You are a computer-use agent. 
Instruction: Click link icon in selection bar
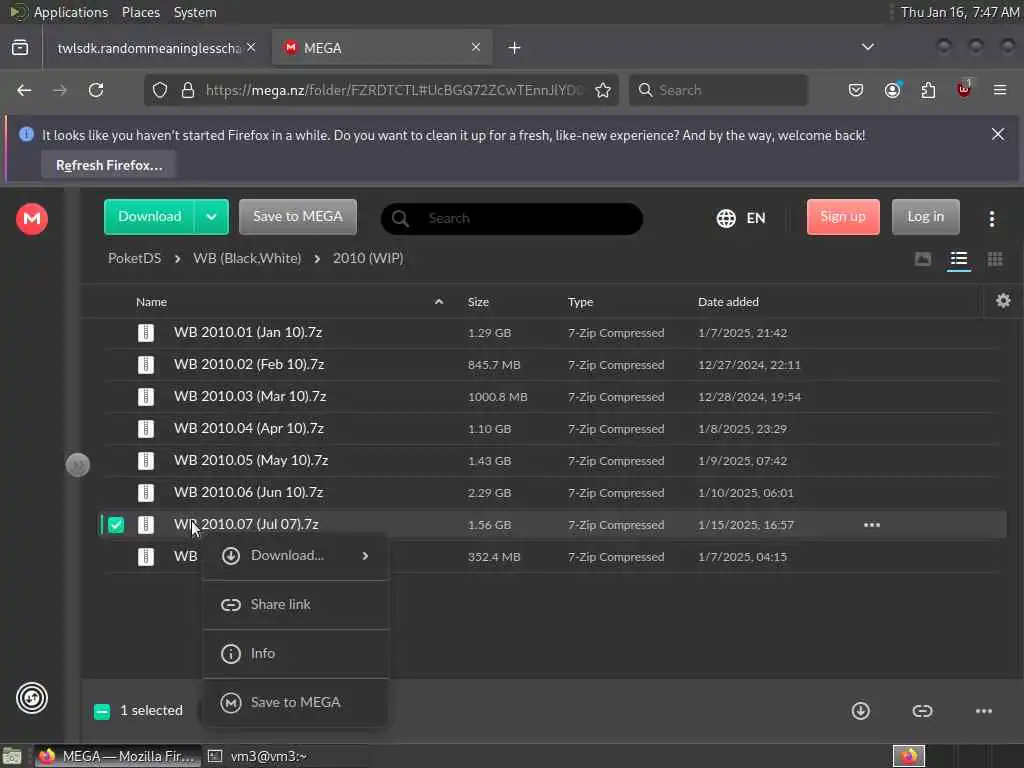[x=922, y=711]
